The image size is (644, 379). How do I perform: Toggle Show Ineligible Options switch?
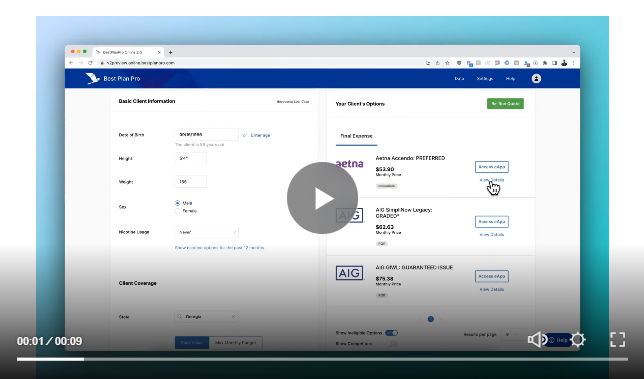(x=391, y=333)
